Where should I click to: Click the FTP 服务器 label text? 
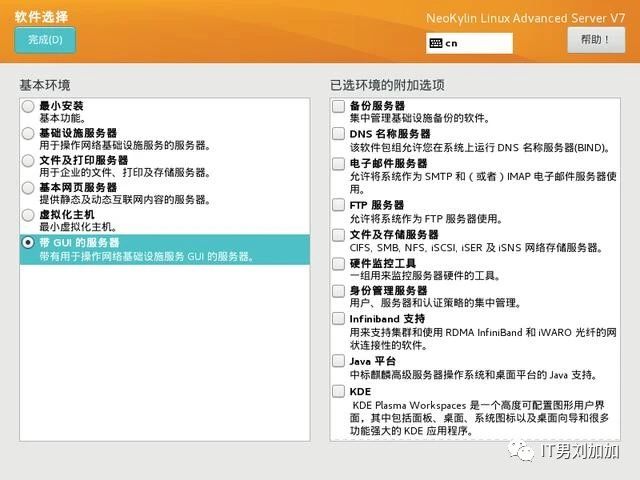click(x=377, y=205)
